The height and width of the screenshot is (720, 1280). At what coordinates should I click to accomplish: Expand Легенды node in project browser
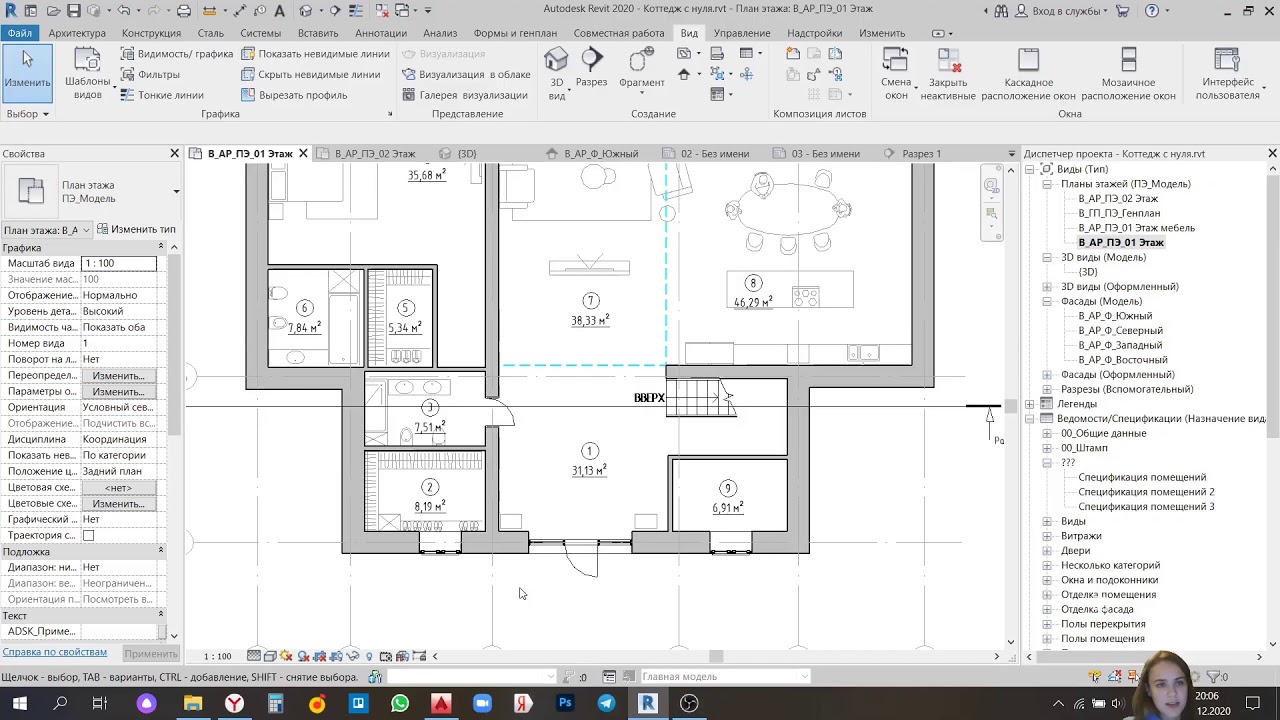1030,404
